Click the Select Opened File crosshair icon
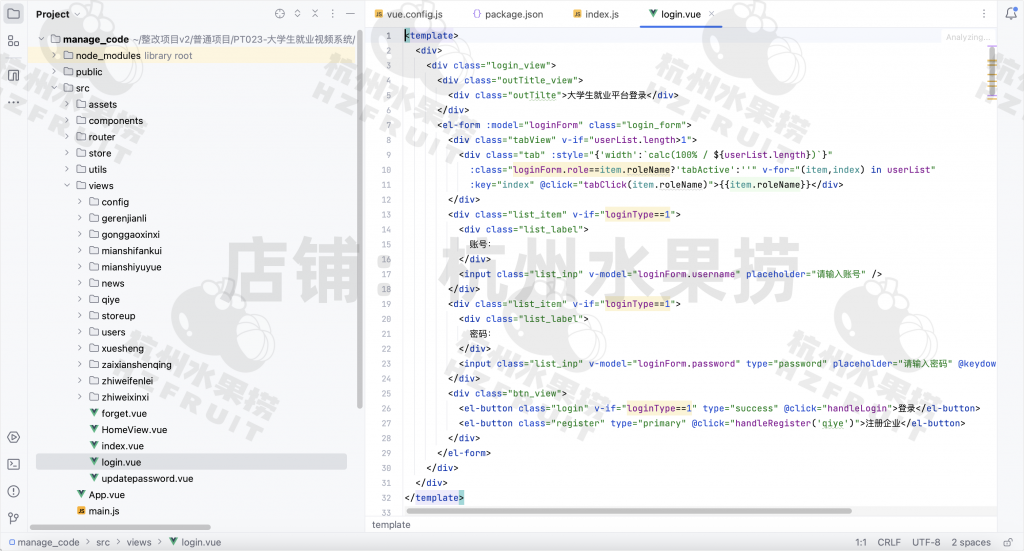This screenshot has height=551, width=1024. 279,15
